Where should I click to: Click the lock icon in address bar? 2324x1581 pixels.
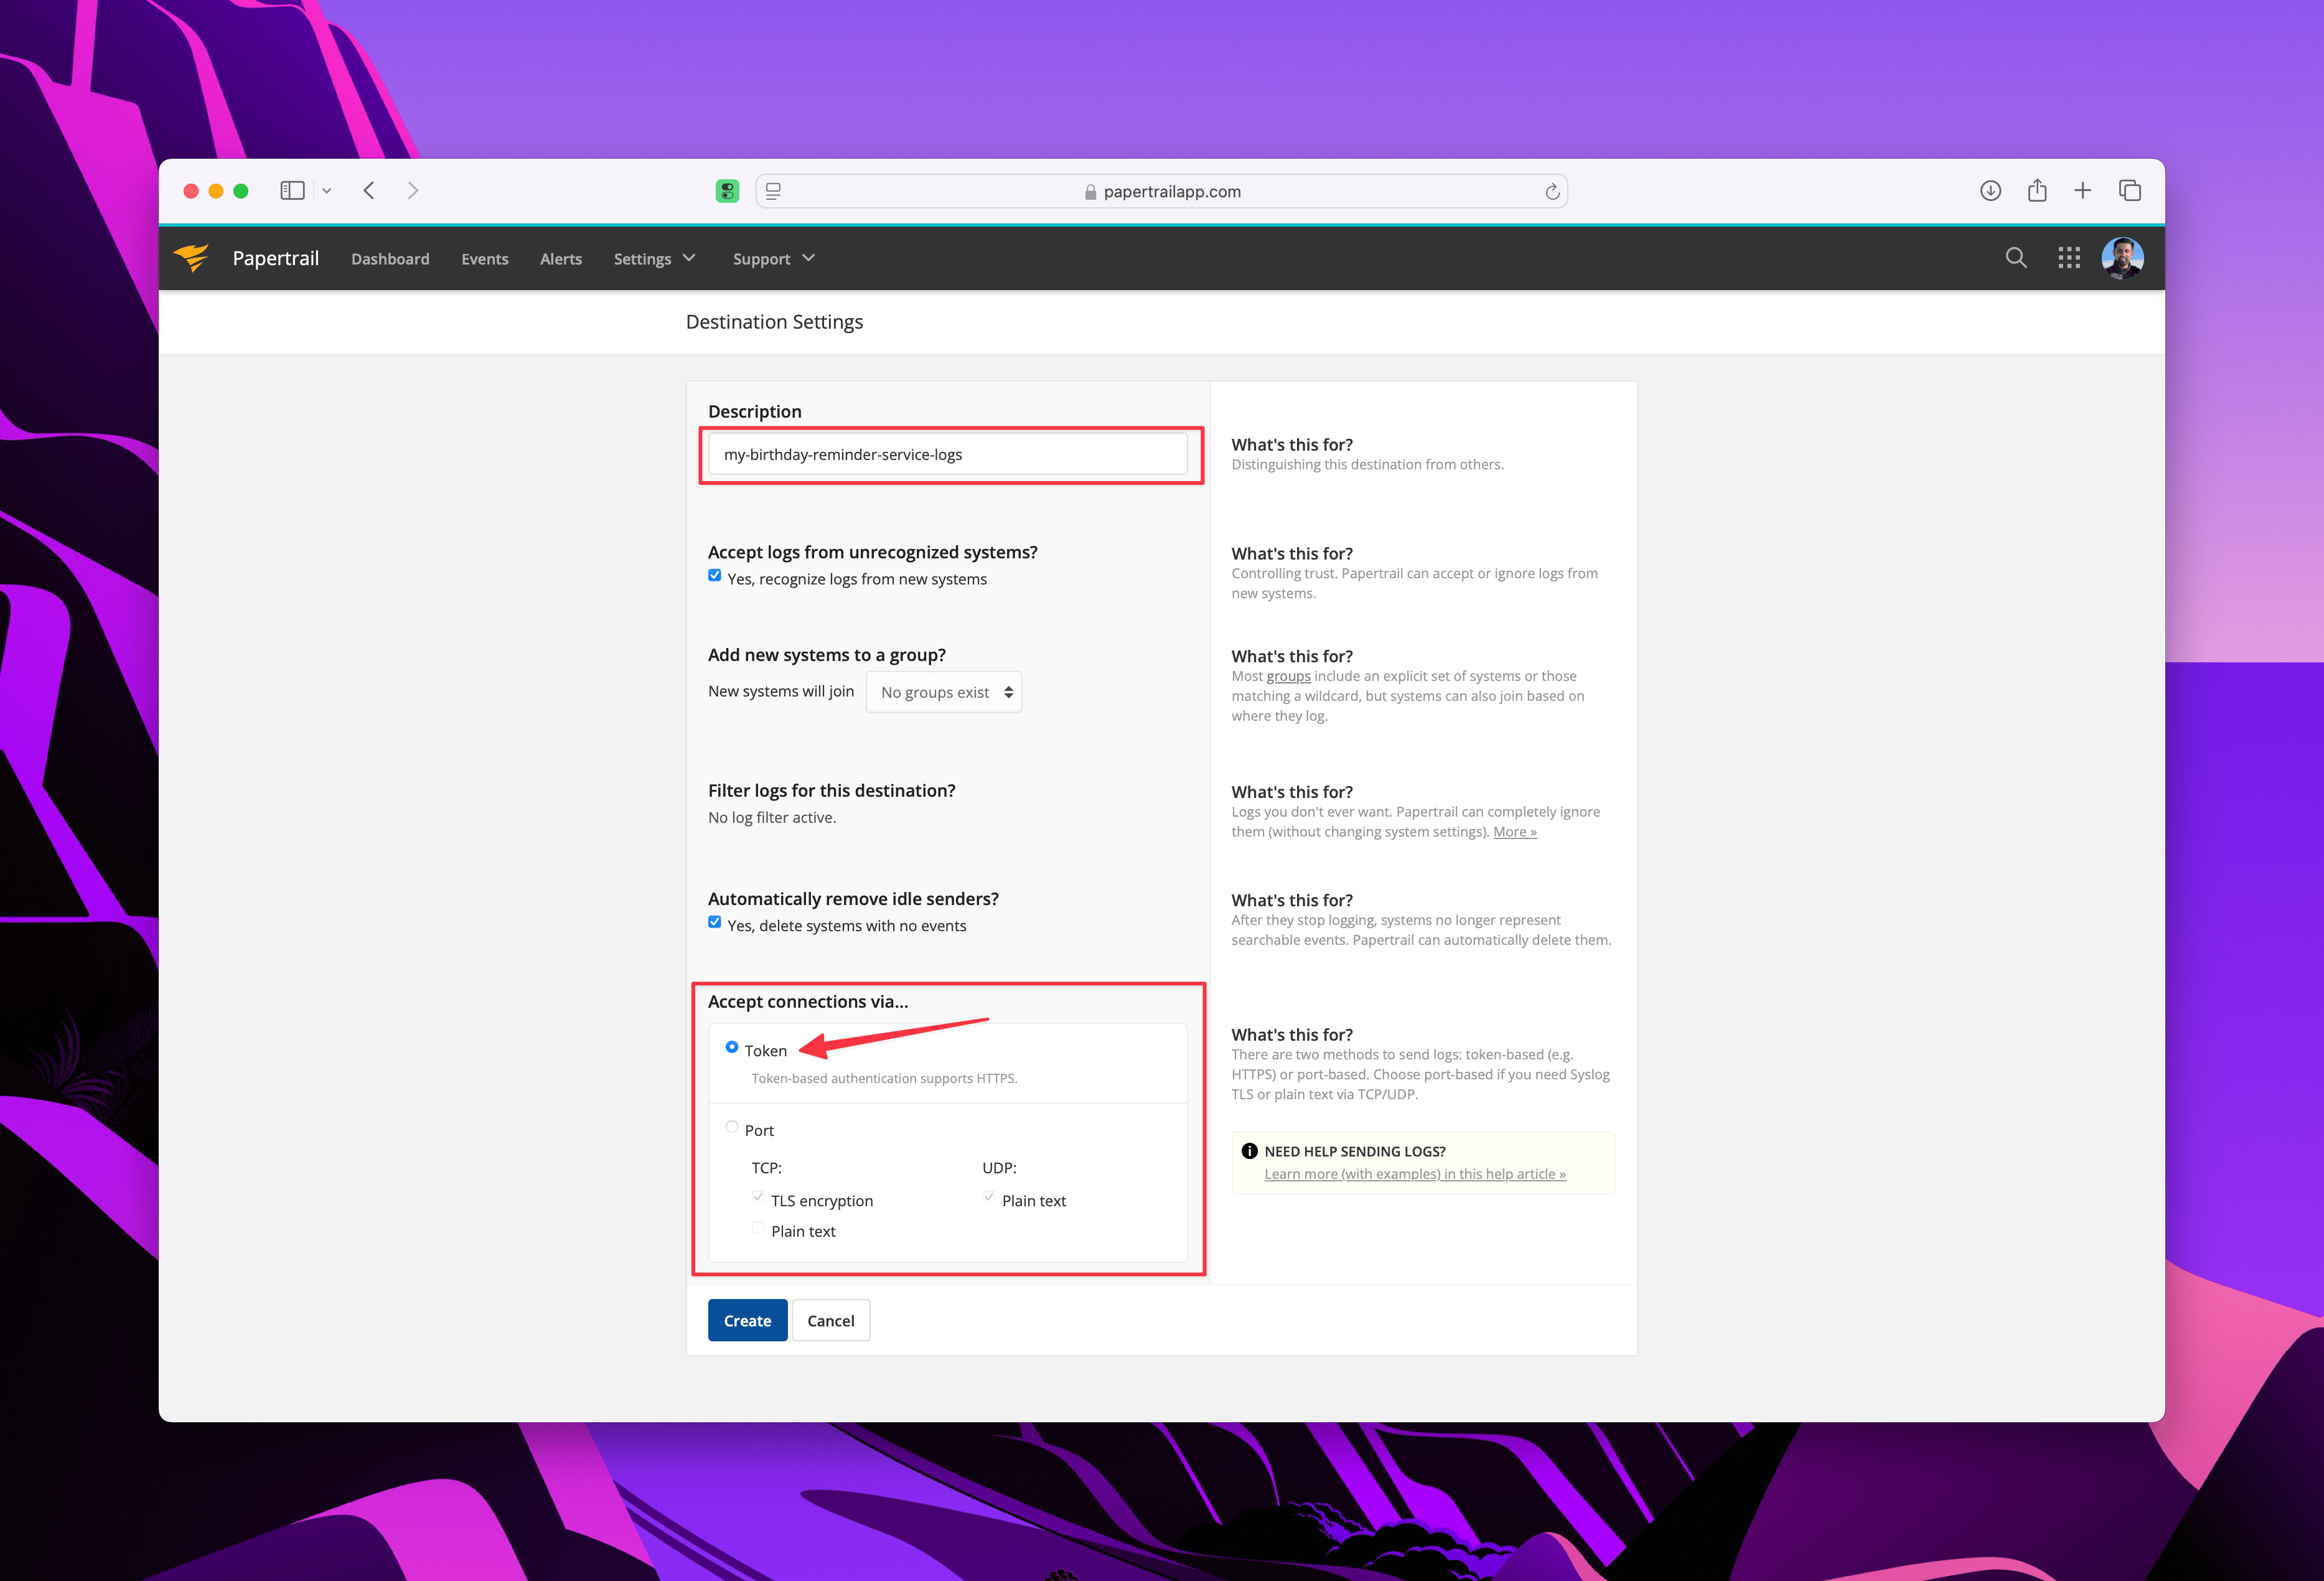(1090, 192)
